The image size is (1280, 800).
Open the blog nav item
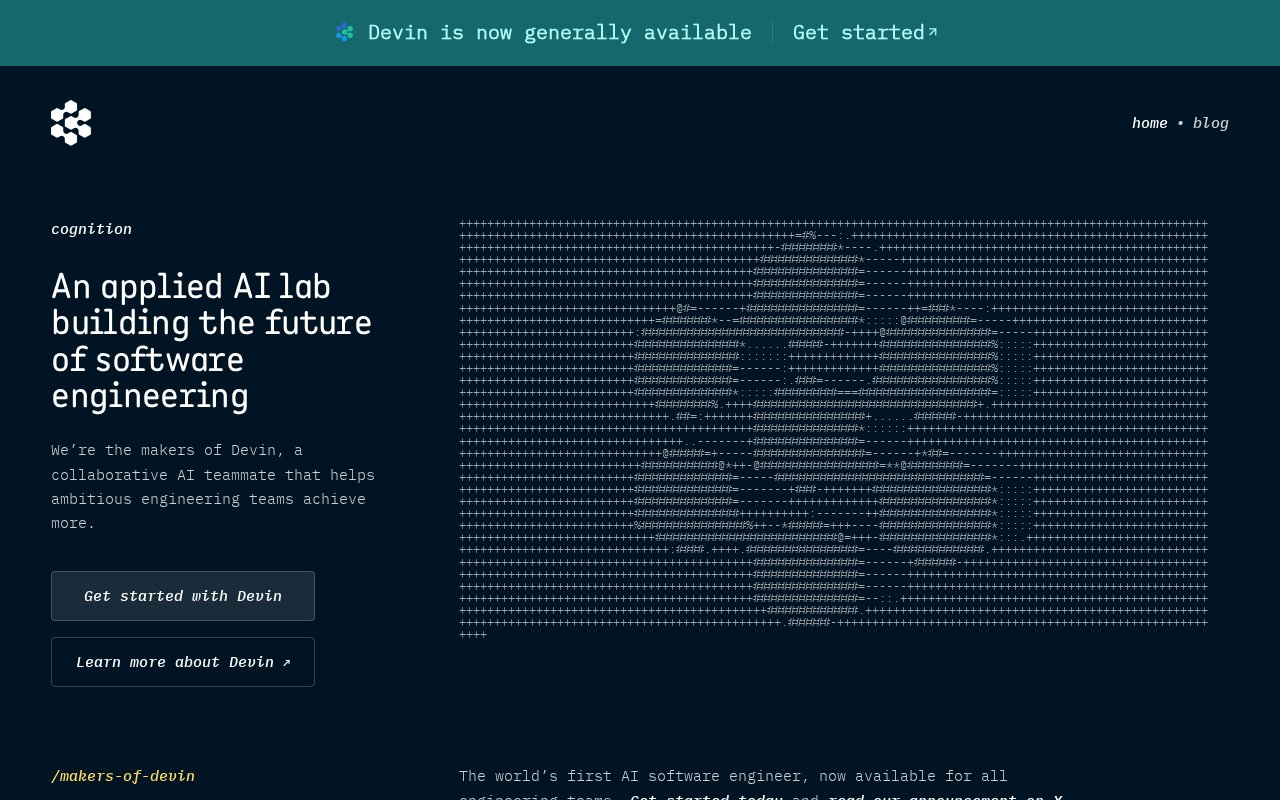tap(1211, 124)
